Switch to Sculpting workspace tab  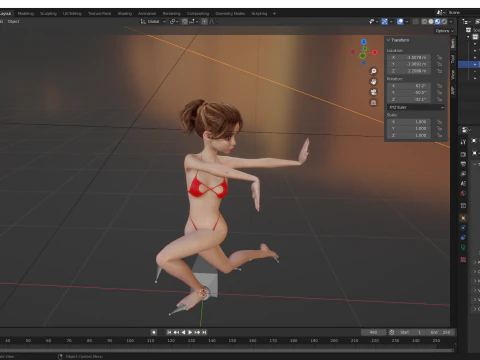[48, 13]
